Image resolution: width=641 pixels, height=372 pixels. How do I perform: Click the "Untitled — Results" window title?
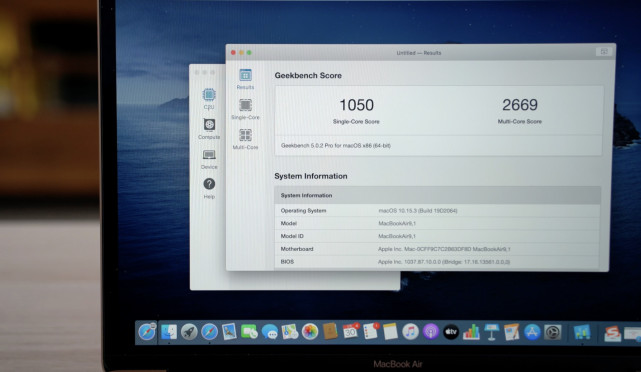(419, 53)
